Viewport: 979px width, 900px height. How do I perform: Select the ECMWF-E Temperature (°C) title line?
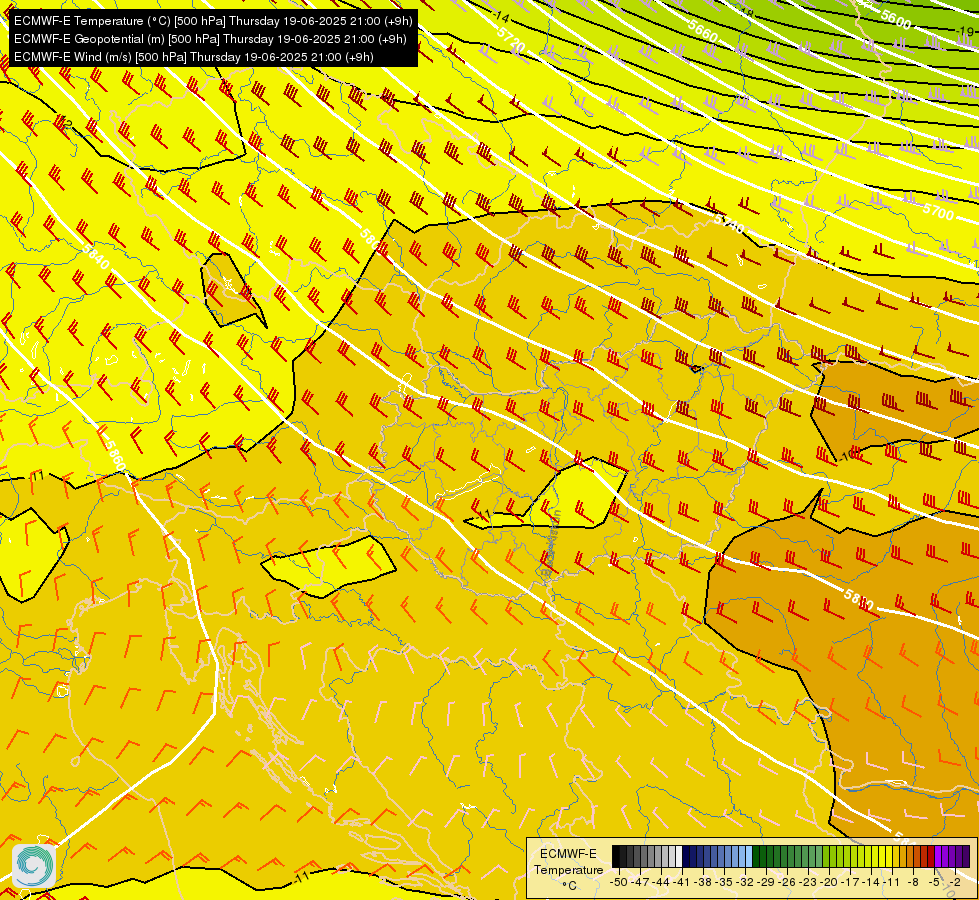click(213, 21)
